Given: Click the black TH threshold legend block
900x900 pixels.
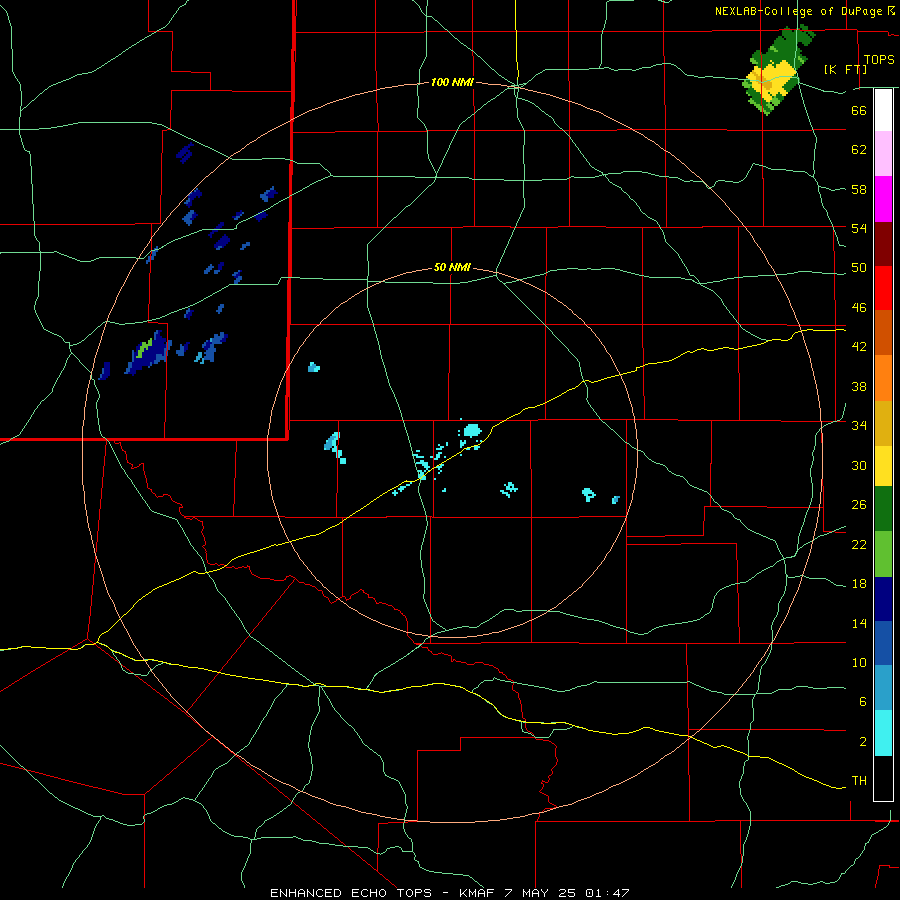Looking at the screenshot, I should (x=883, y=778).
